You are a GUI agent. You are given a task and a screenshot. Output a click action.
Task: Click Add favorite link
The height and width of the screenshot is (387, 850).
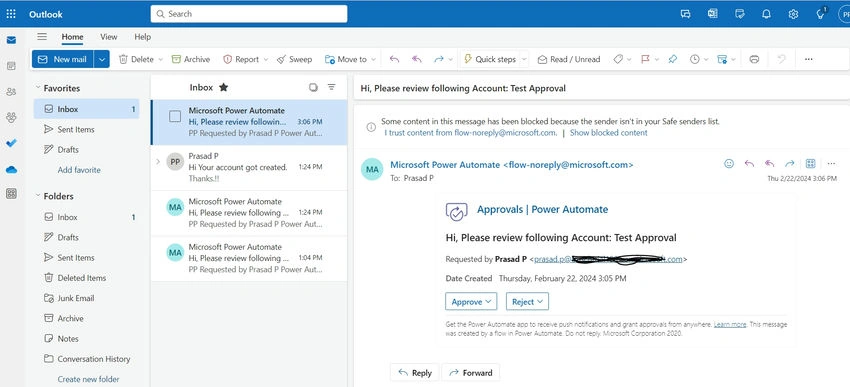pyautogui.click(x=79, y=170)
